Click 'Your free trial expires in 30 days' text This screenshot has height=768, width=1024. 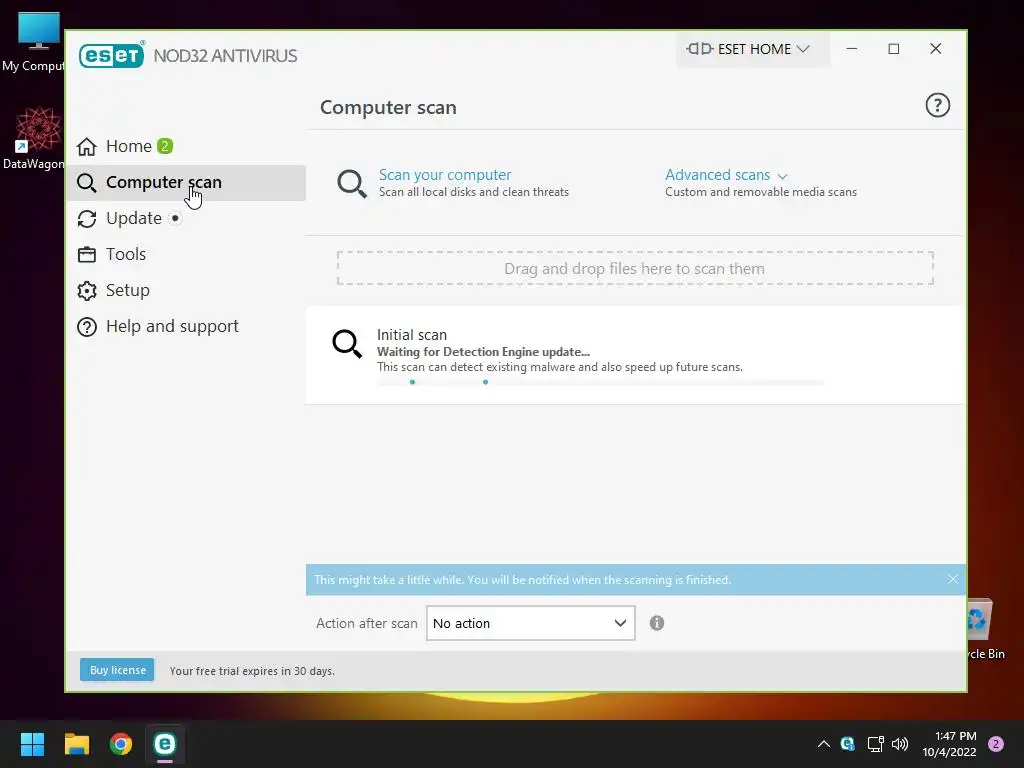[252, 671]
